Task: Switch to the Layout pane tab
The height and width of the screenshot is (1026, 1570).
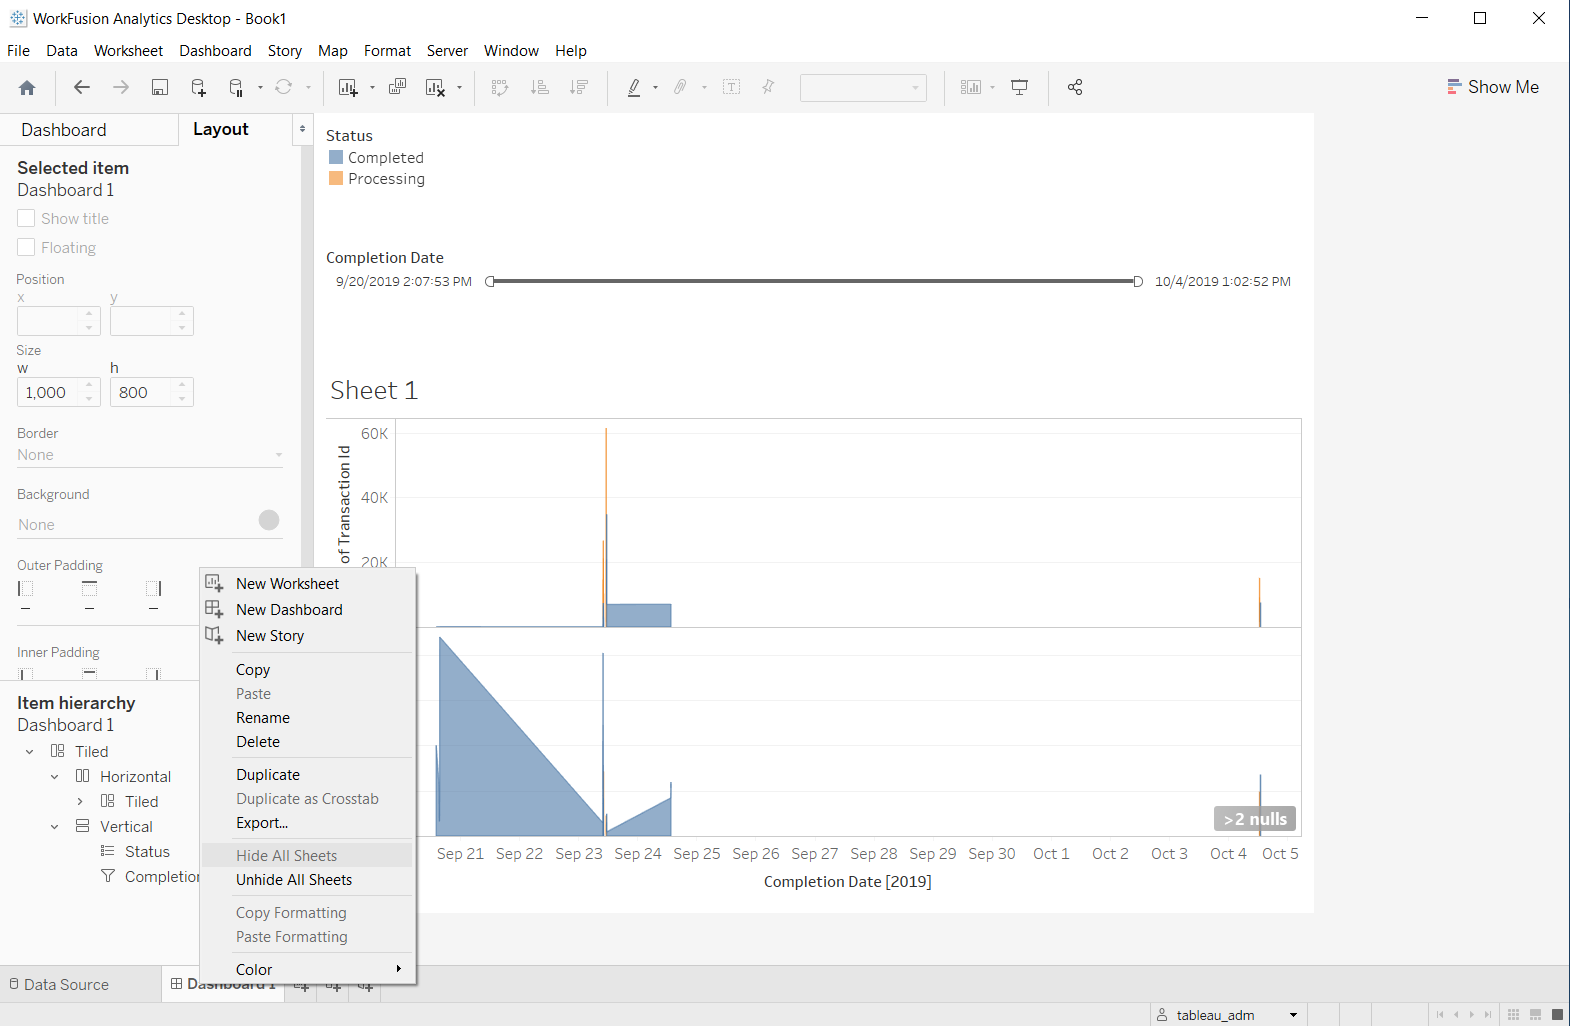Action: pyautogui.click(x=221, y=129)
